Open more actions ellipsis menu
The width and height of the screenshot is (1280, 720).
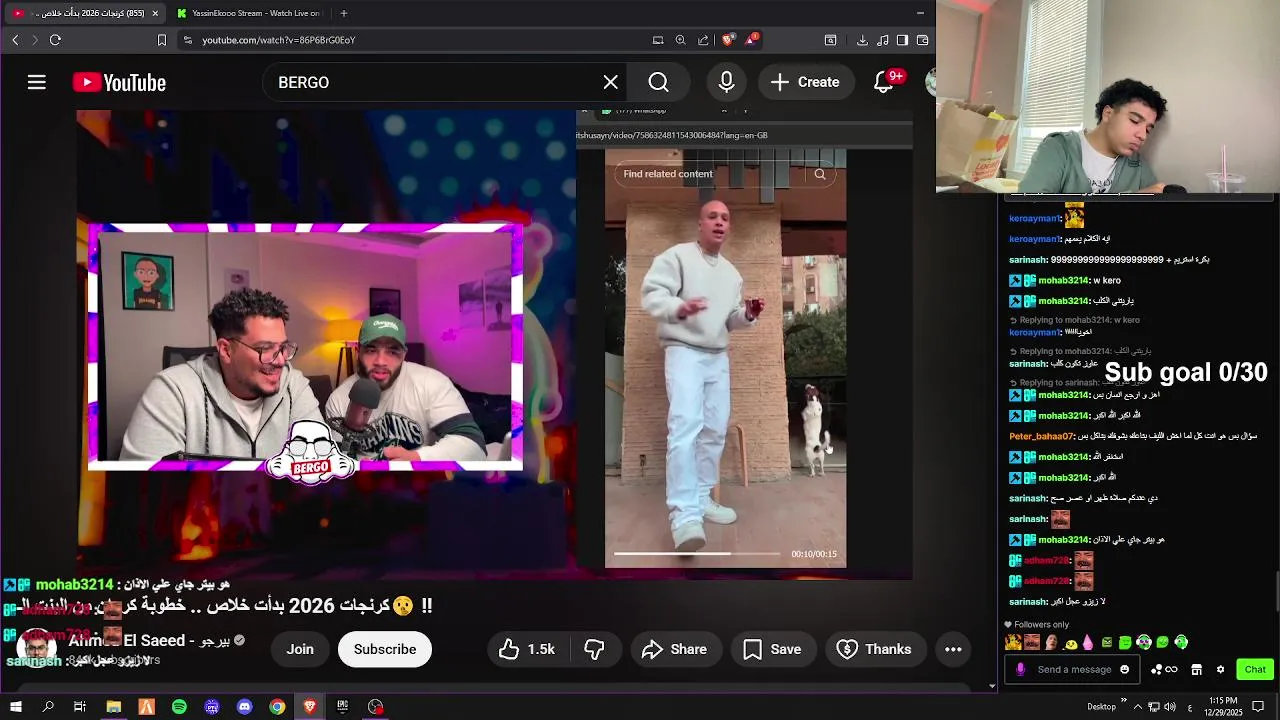point(953,649)
